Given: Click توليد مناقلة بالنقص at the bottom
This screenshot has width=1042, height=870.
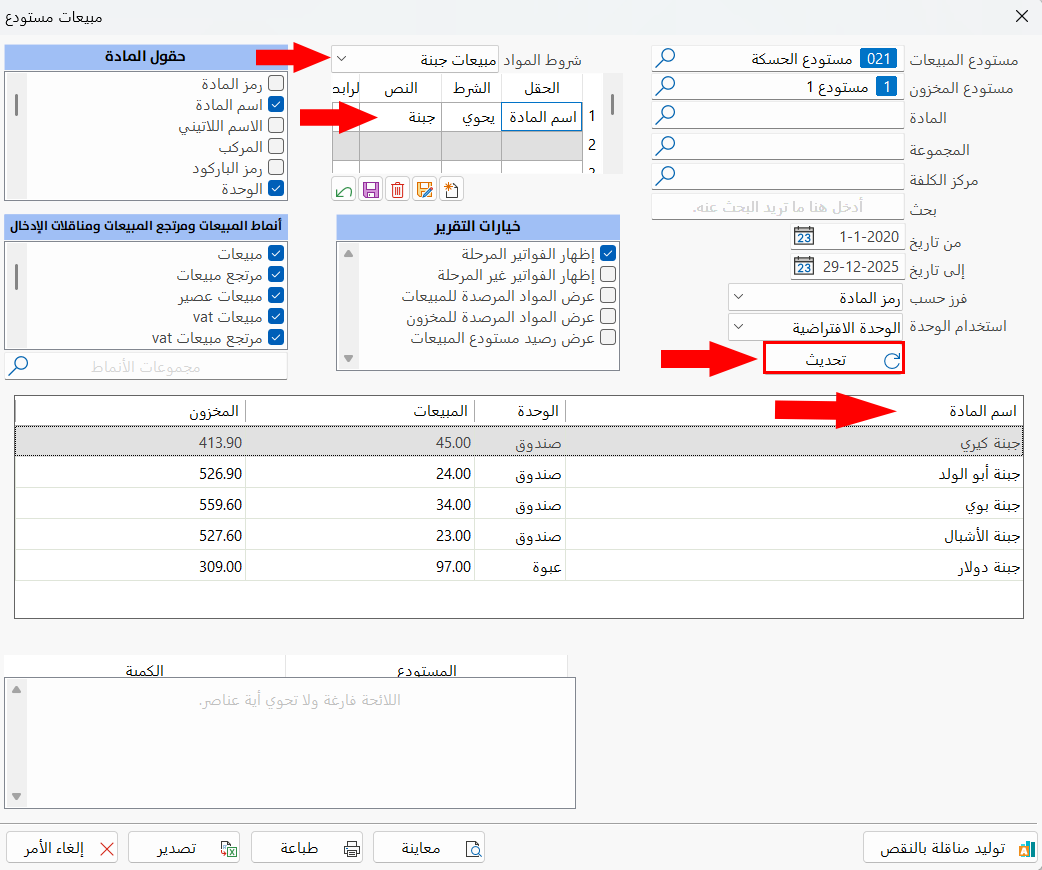Looking at the screenshot, I should pyautogui.click(x=947, y=847).
